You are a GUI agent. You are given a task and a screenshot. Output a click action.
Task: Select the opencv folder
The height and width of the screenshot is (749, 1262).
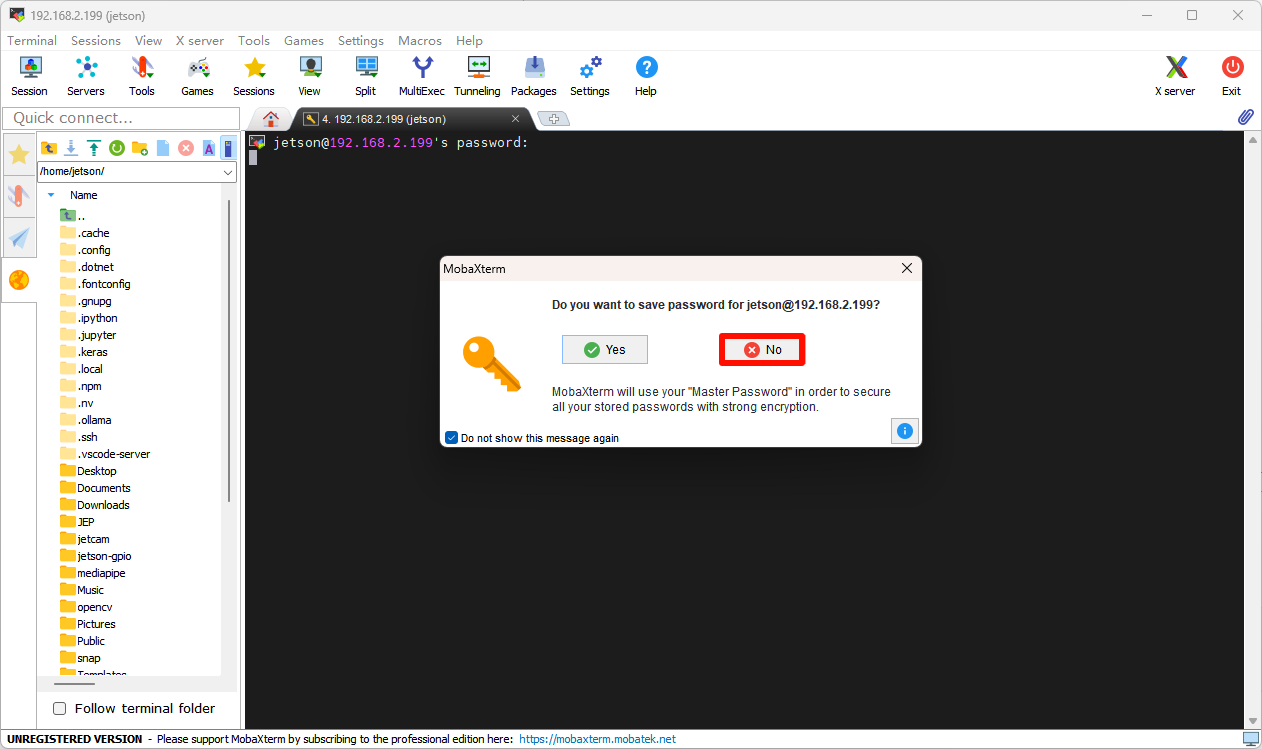[95, 607]
